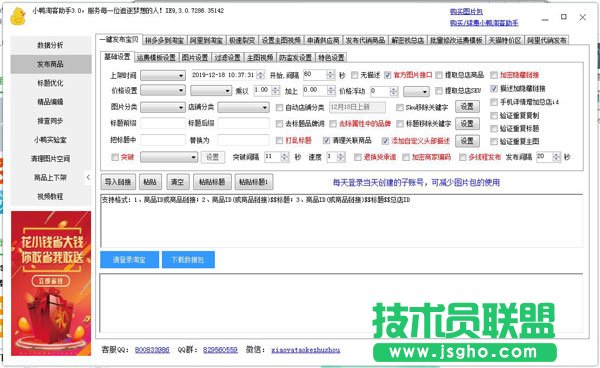Open the 天猫特价区 tab
This screenshot has width=600, height=368.
[505, 40]
